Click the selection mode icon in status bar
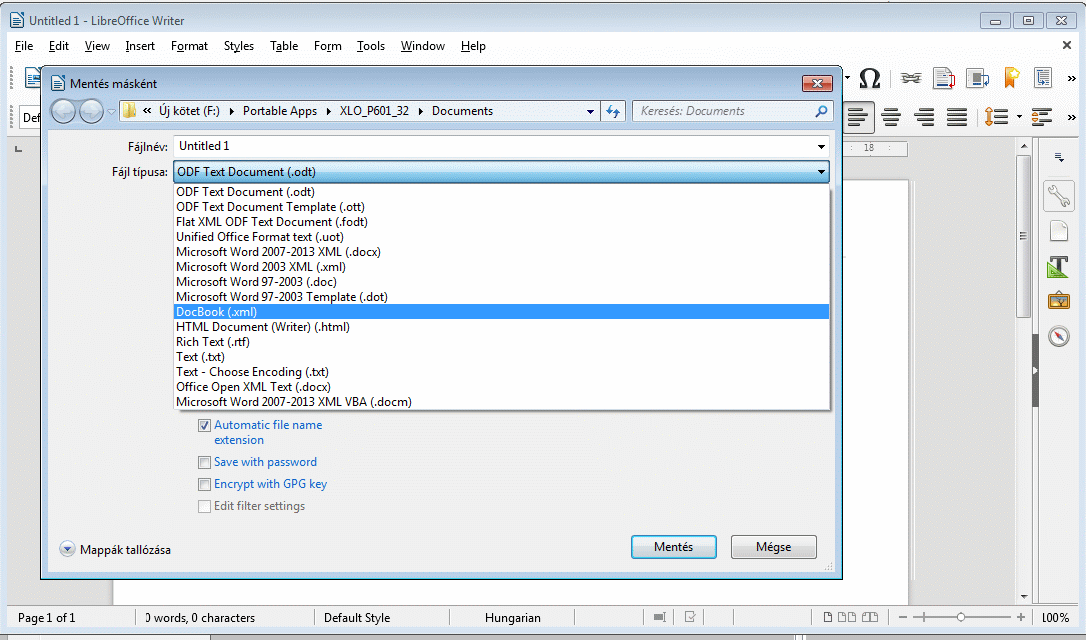1086x640 pixels. click(x=659, y=617)
